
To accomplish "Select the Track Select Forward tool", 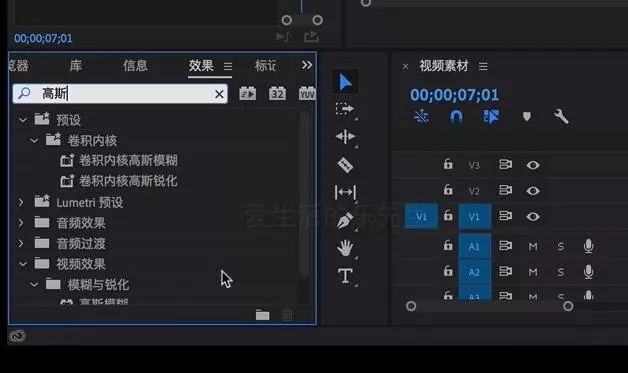I will point(344,109).
